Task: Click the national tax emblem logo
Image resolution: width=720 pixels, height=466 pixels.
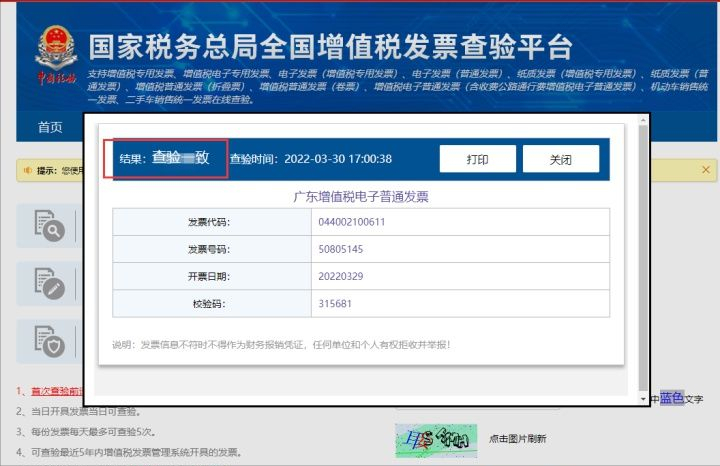Action: (x=55, y=53)
